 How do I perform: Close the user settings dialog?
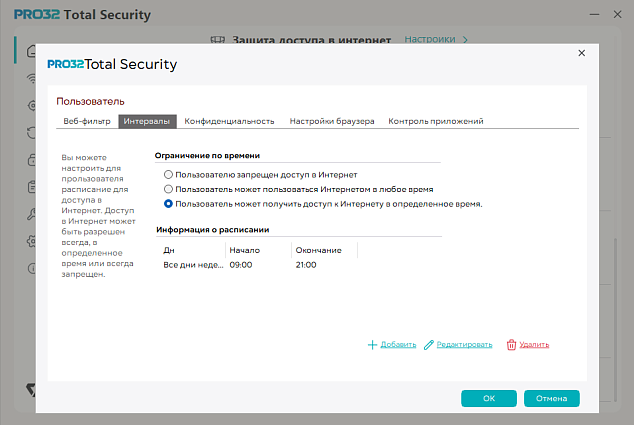click(581, 53)
